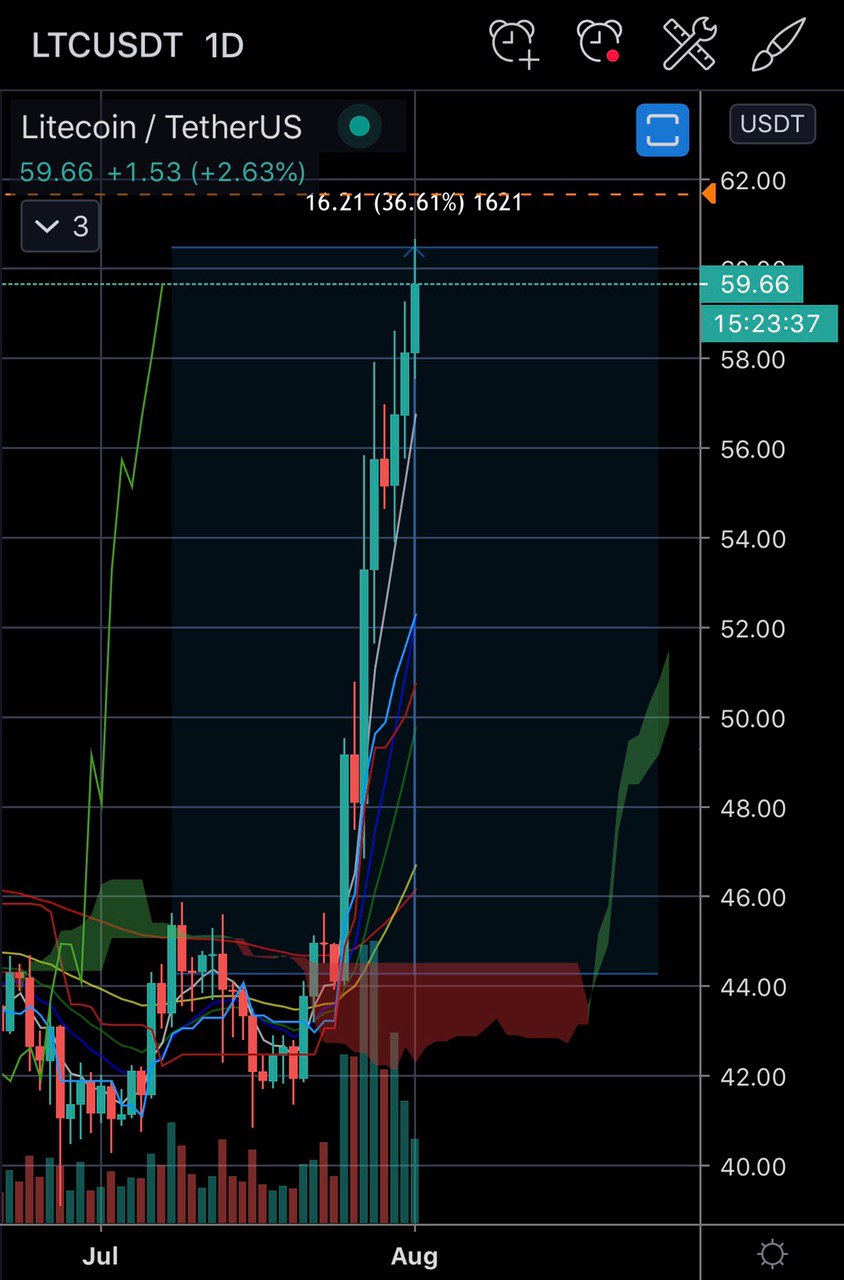Open indicators and tools ruler-wrench icon
The image size is (844, 1280).
[x=690, y=44]
